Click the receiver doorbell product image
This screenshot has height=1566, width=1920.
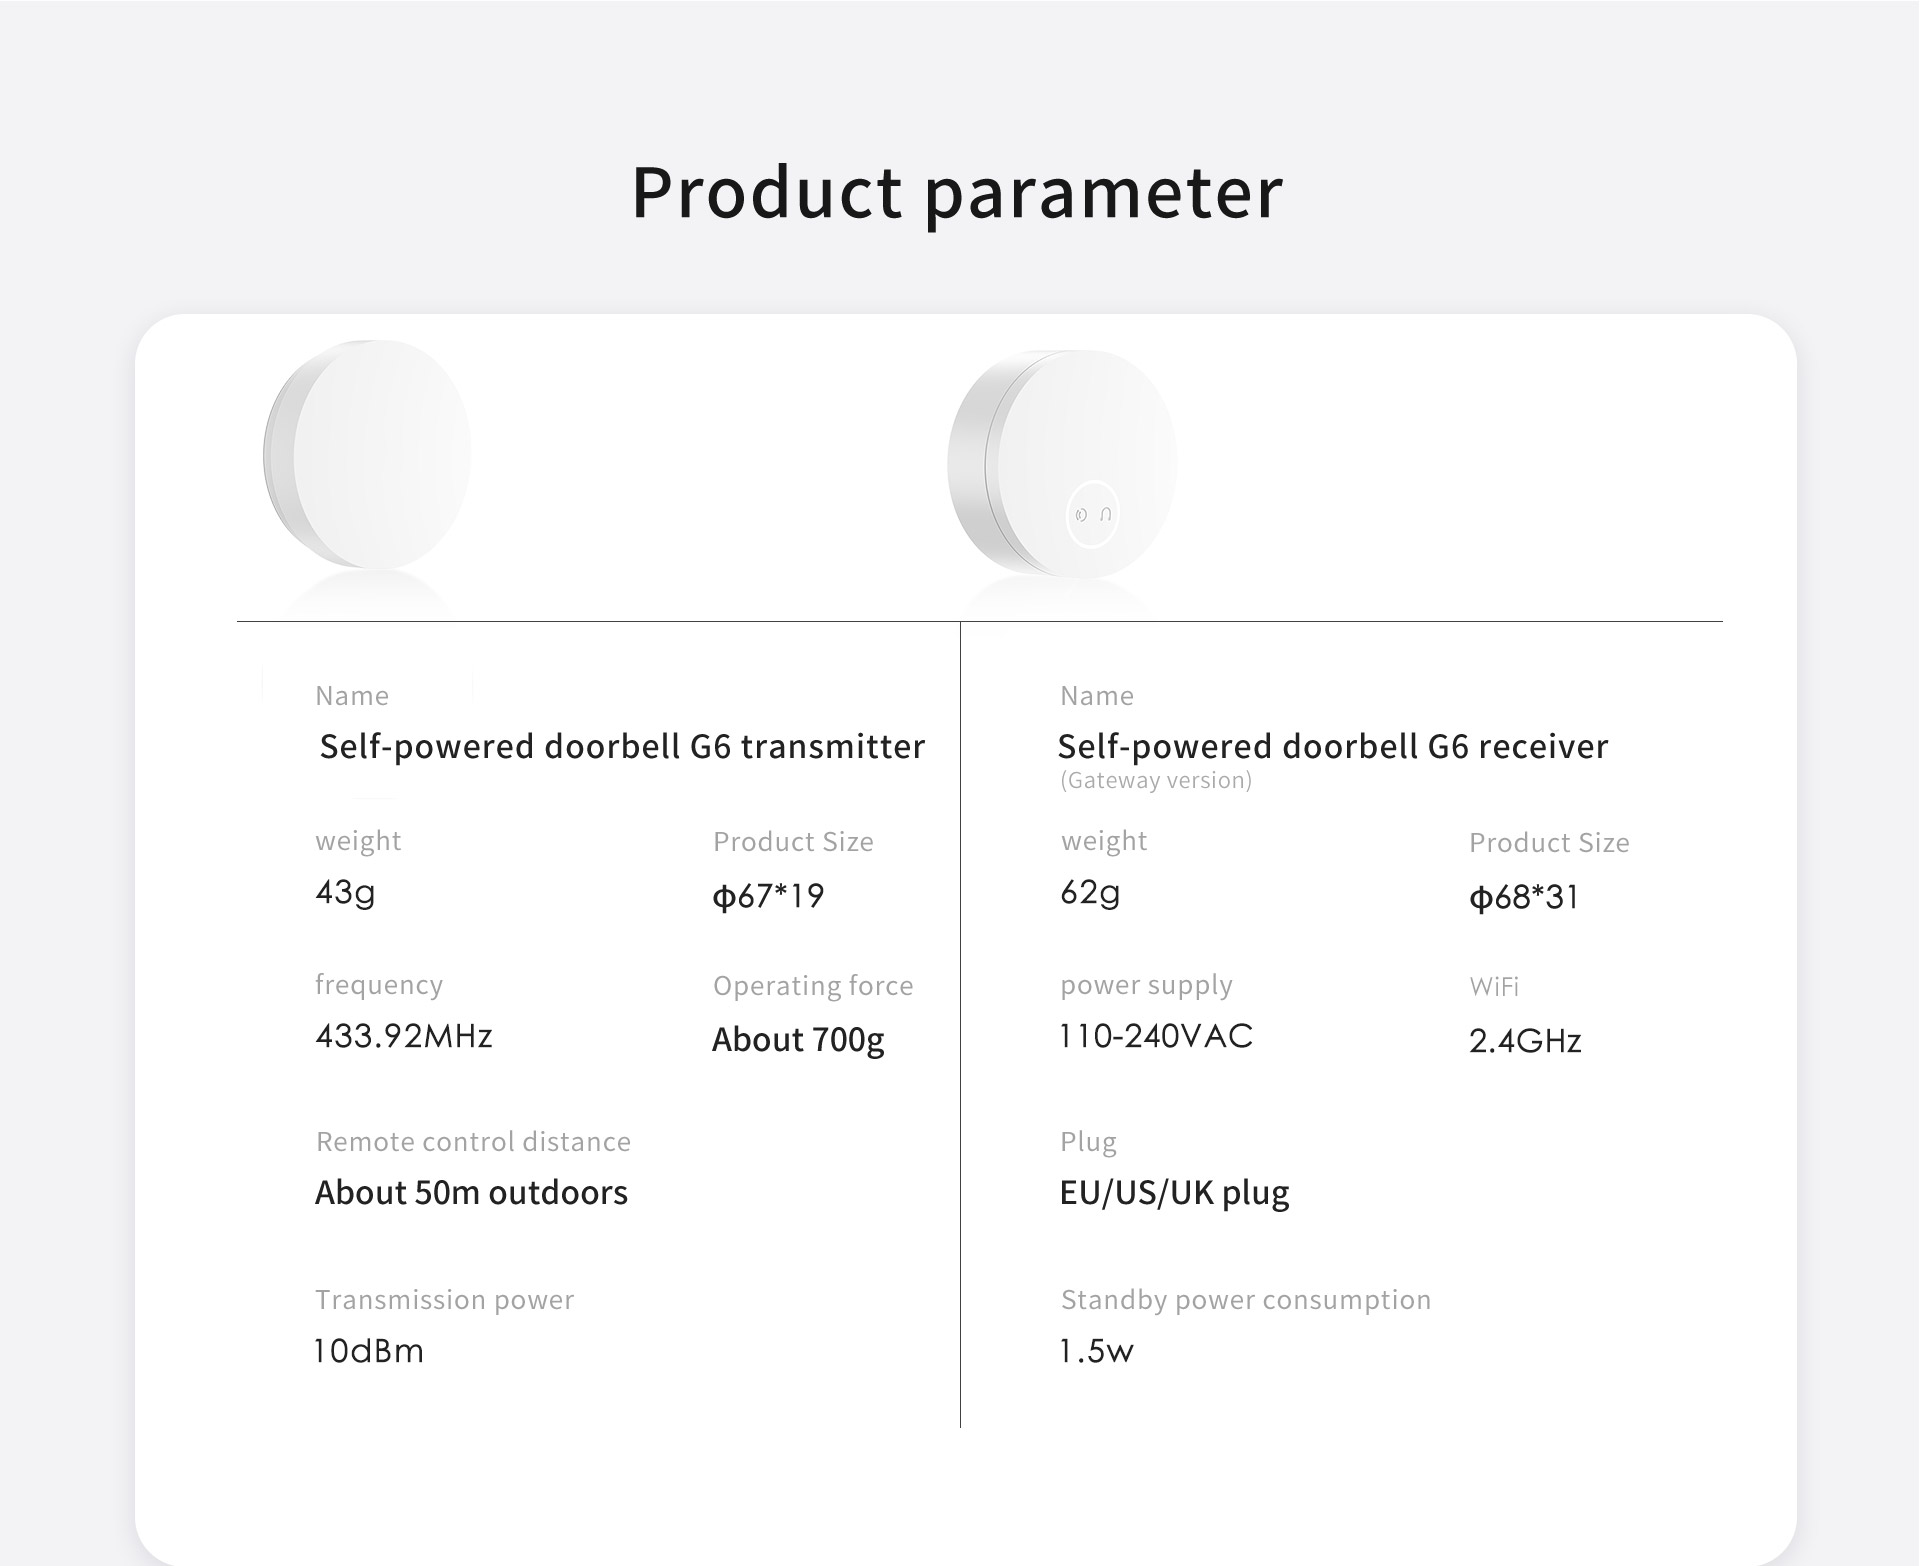click(x=1062, y=464)
